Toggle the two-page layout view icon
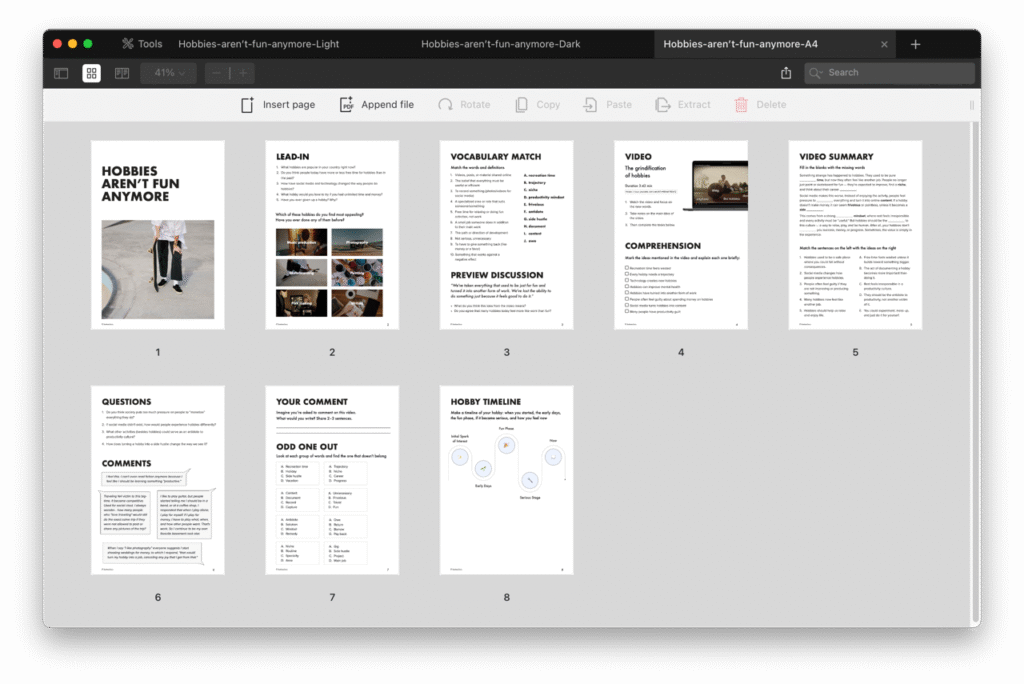This screenshot has height=684, width=1024. (x=122, y=73)
